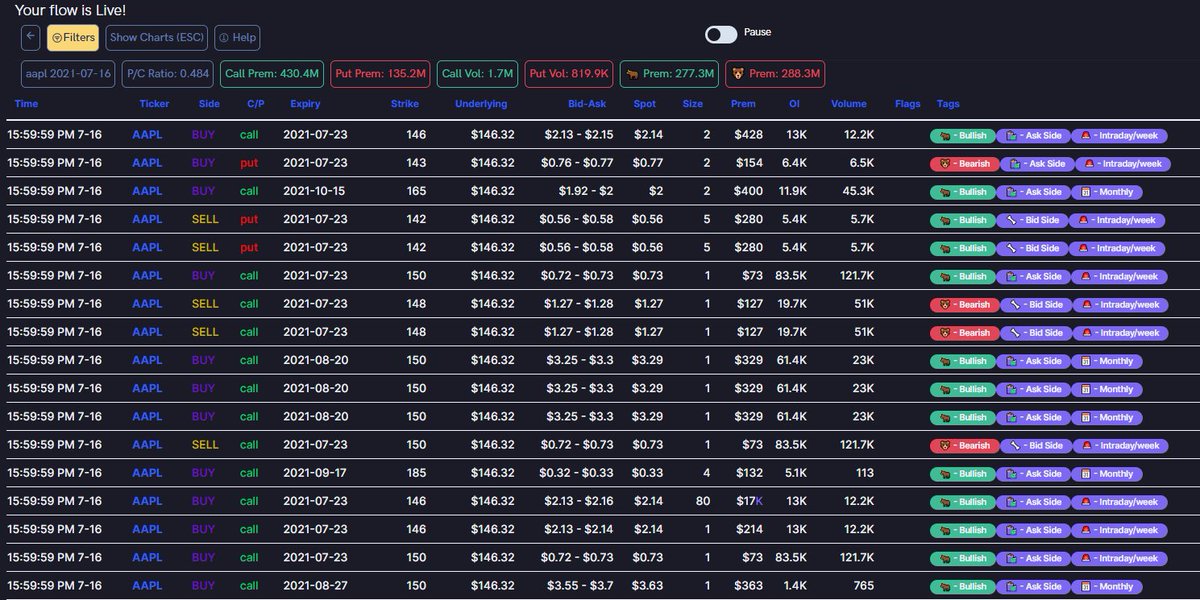Sort by the Underlying column header

pos(481,103)
